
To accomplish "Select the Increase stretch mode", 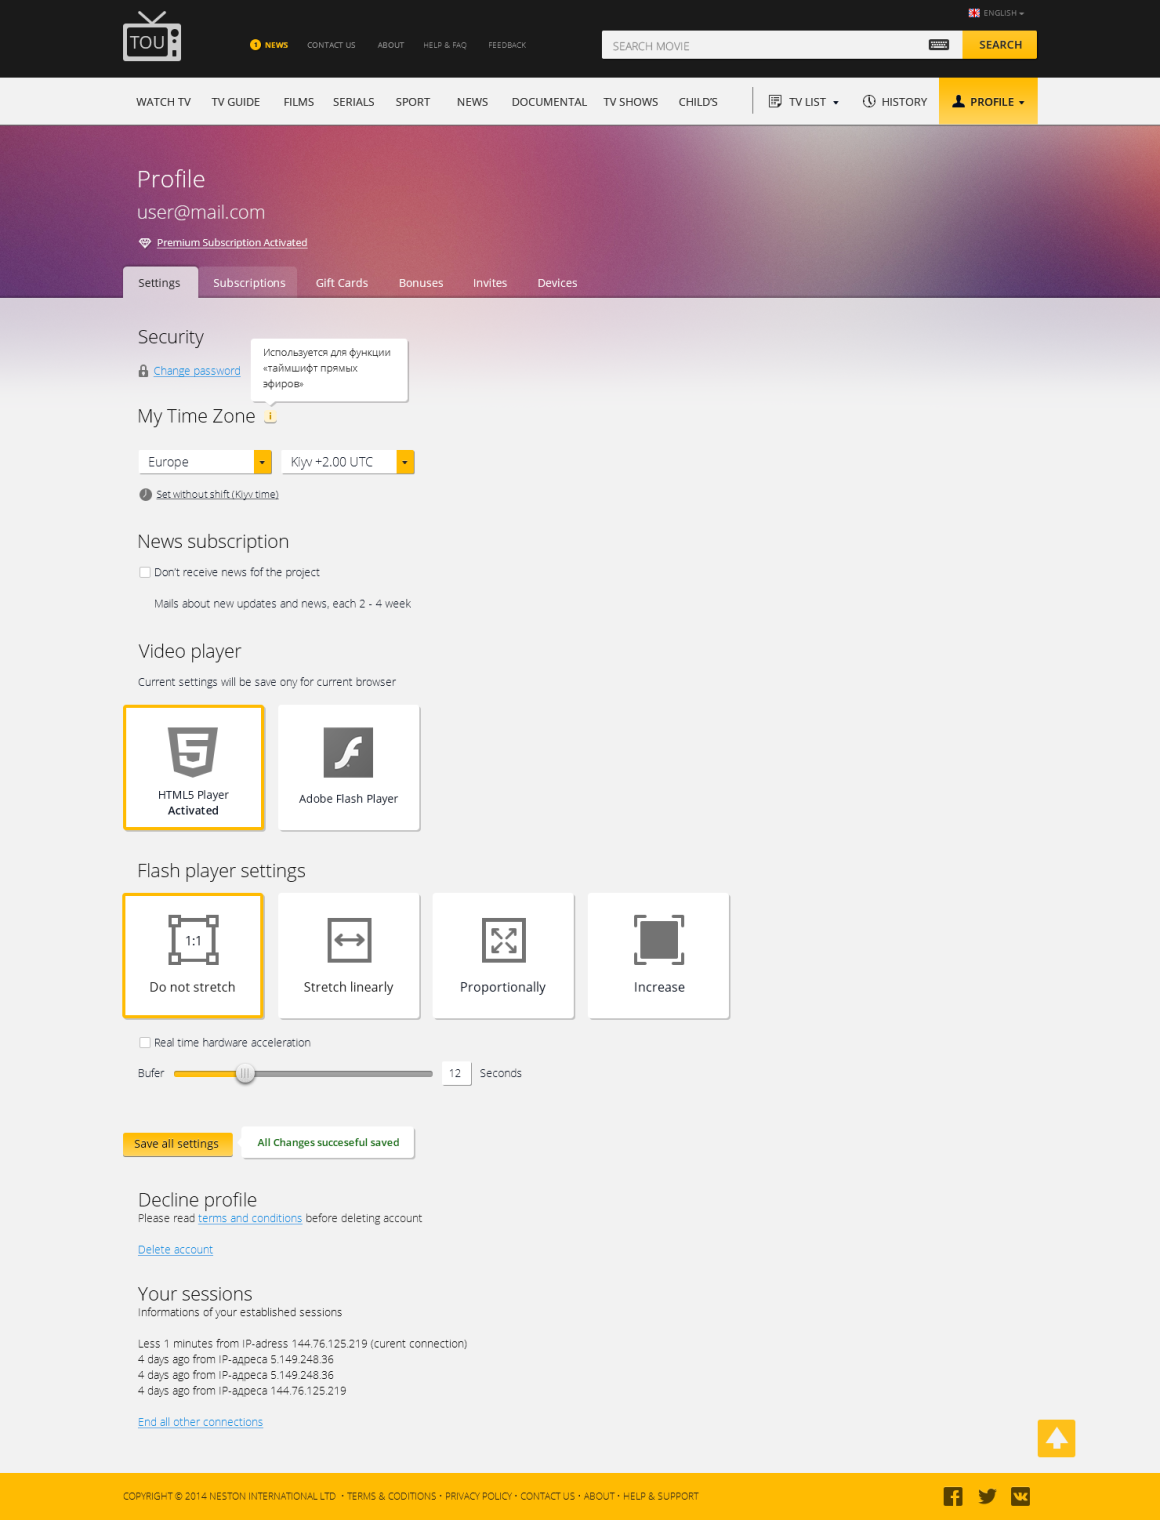I will (x=658, y=955).
